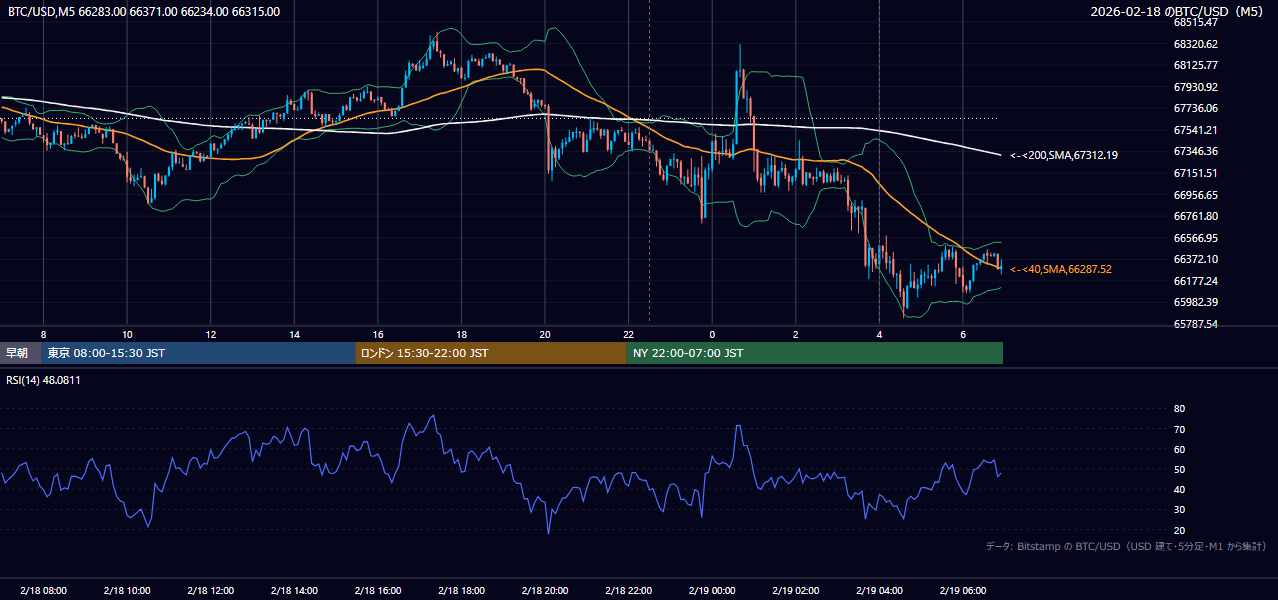The image size is (1278, 600).
Task: Click RSI axis level 40
Action: (x=1179, y=489)
